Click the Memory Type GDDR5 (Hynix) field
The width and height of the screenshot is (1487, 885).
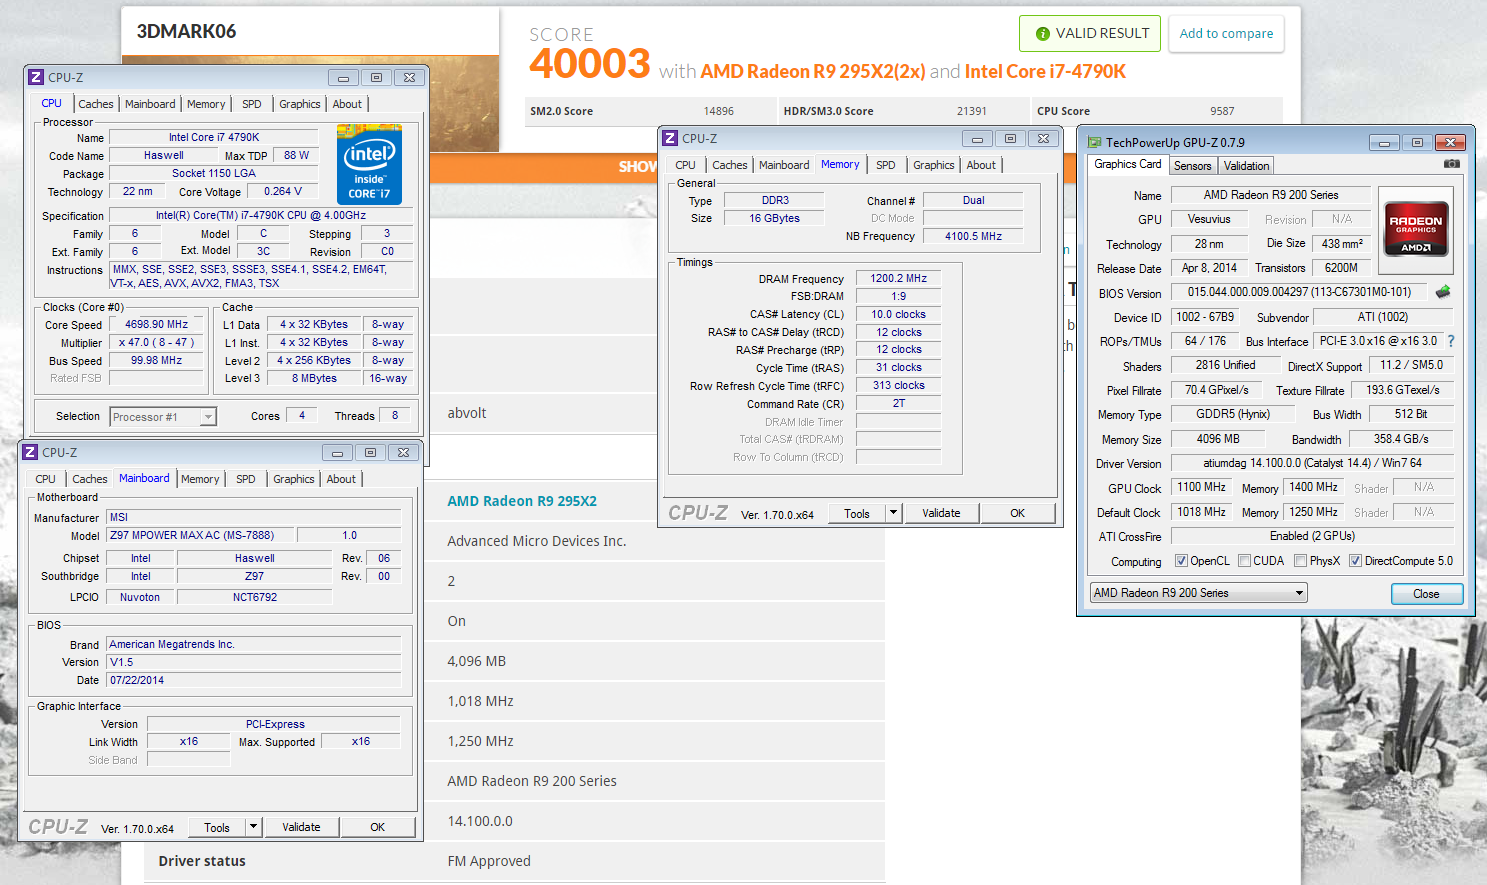(x=1232, y=414)
